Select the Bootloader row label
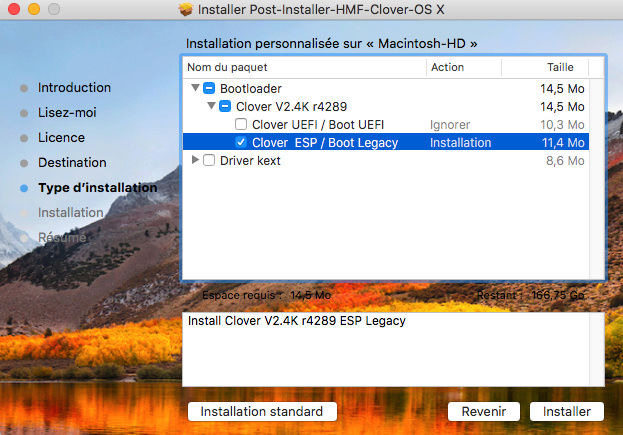 251,88
